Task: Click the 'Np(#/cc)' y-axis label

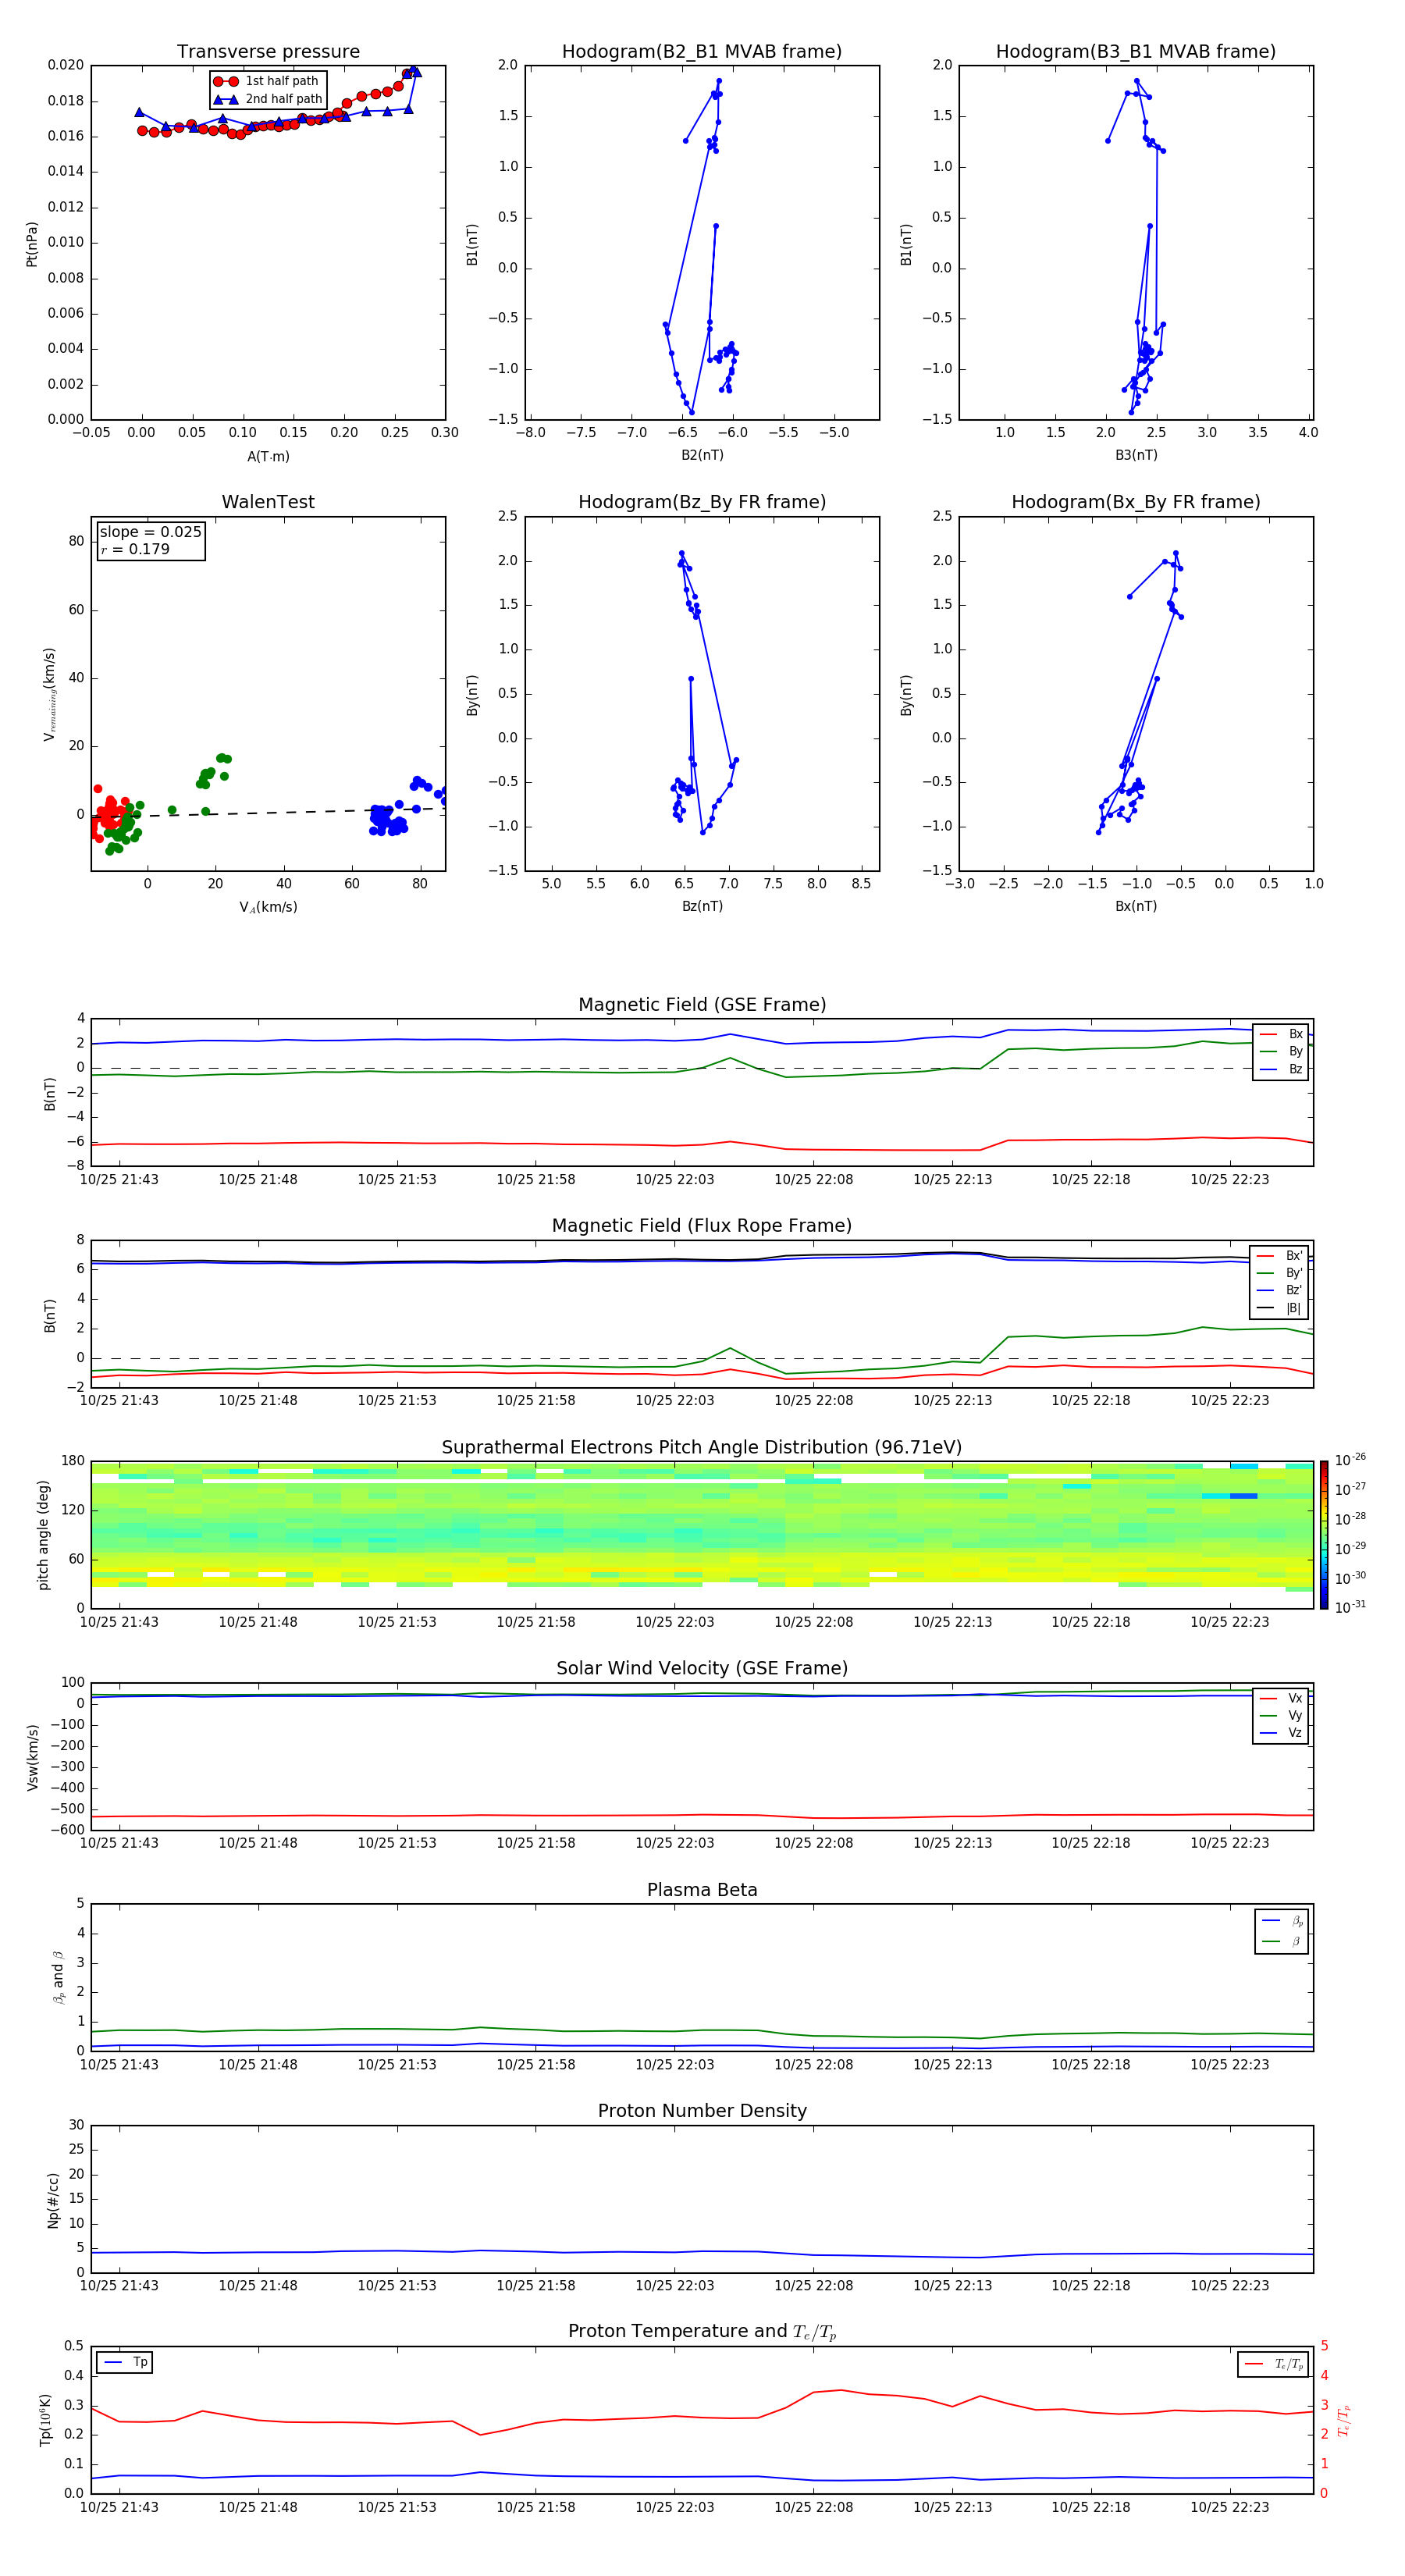Action: click(x=53, y=2199)
